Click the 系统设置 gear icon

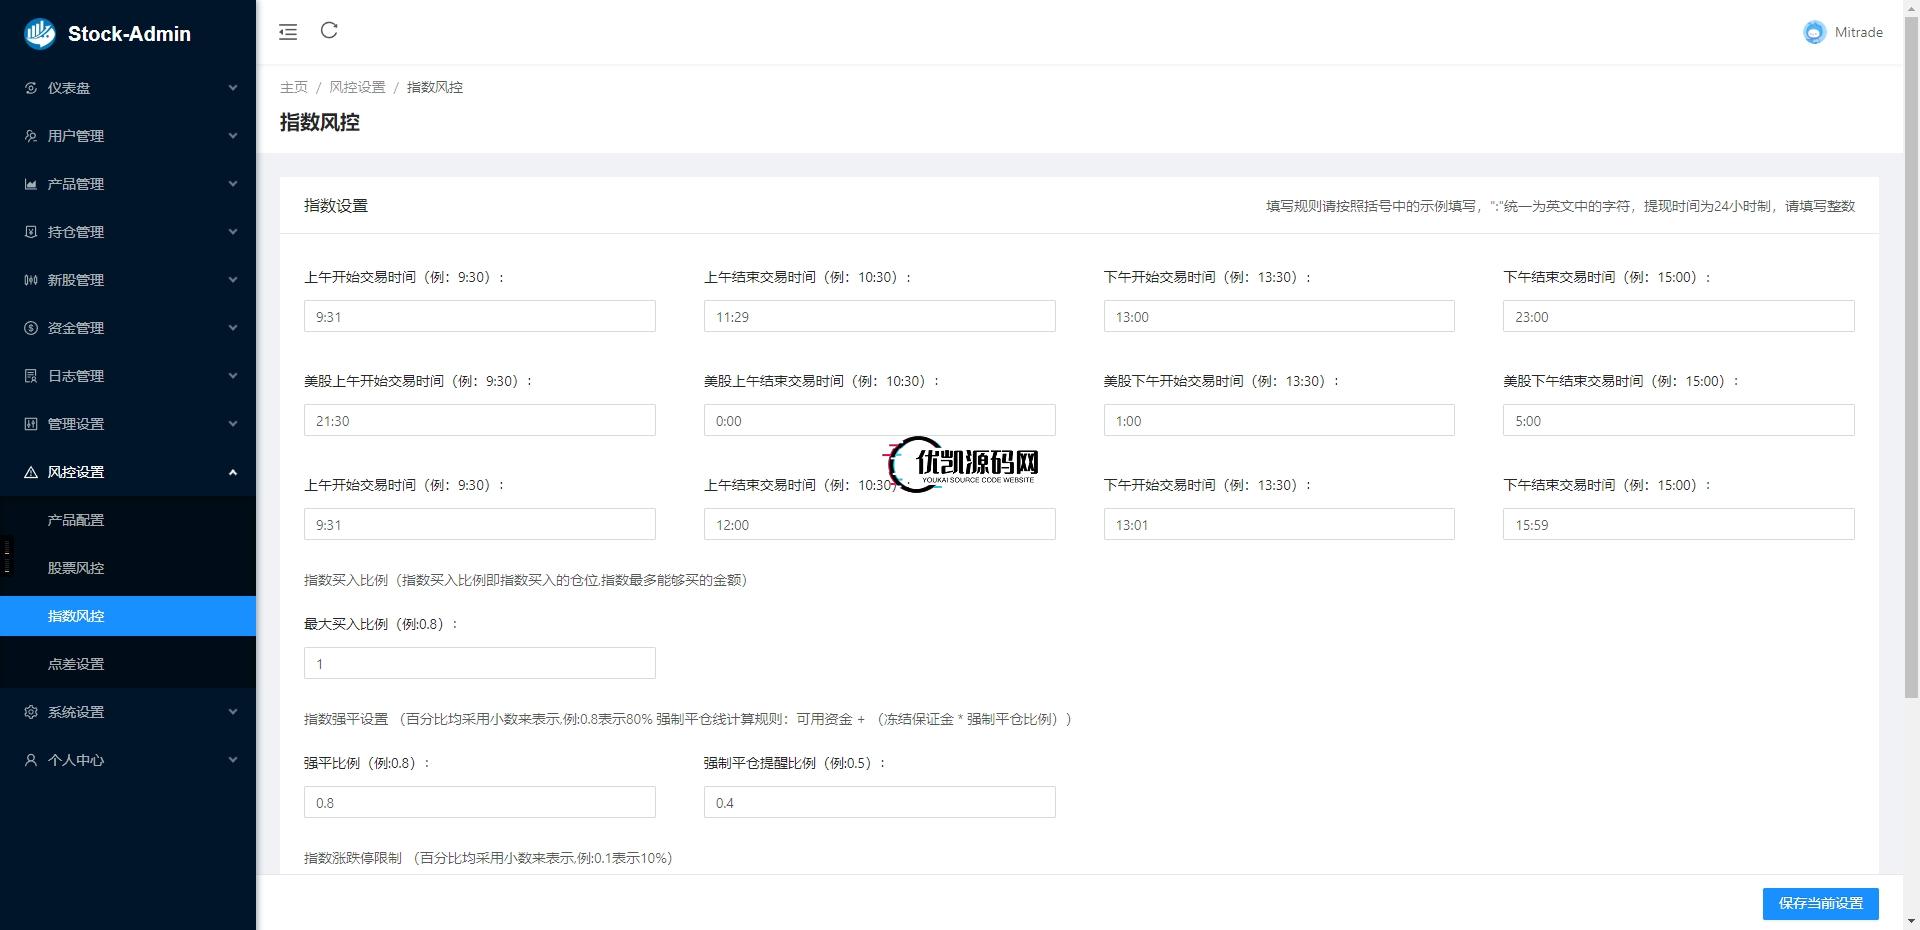tap(30, 712)
